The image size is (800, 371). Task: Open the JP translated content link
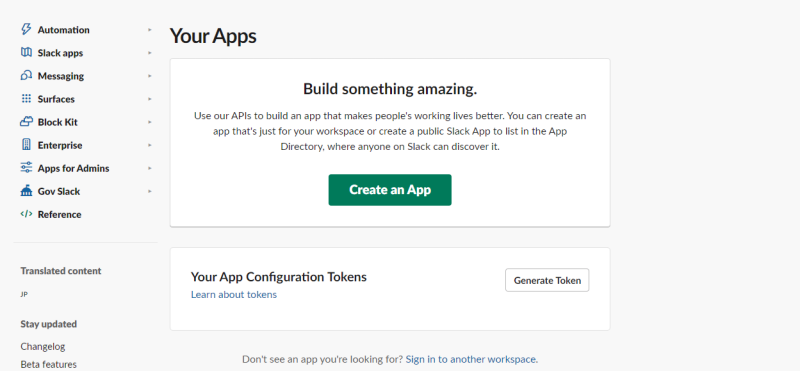pyautogui.click(x=24, y=294)
